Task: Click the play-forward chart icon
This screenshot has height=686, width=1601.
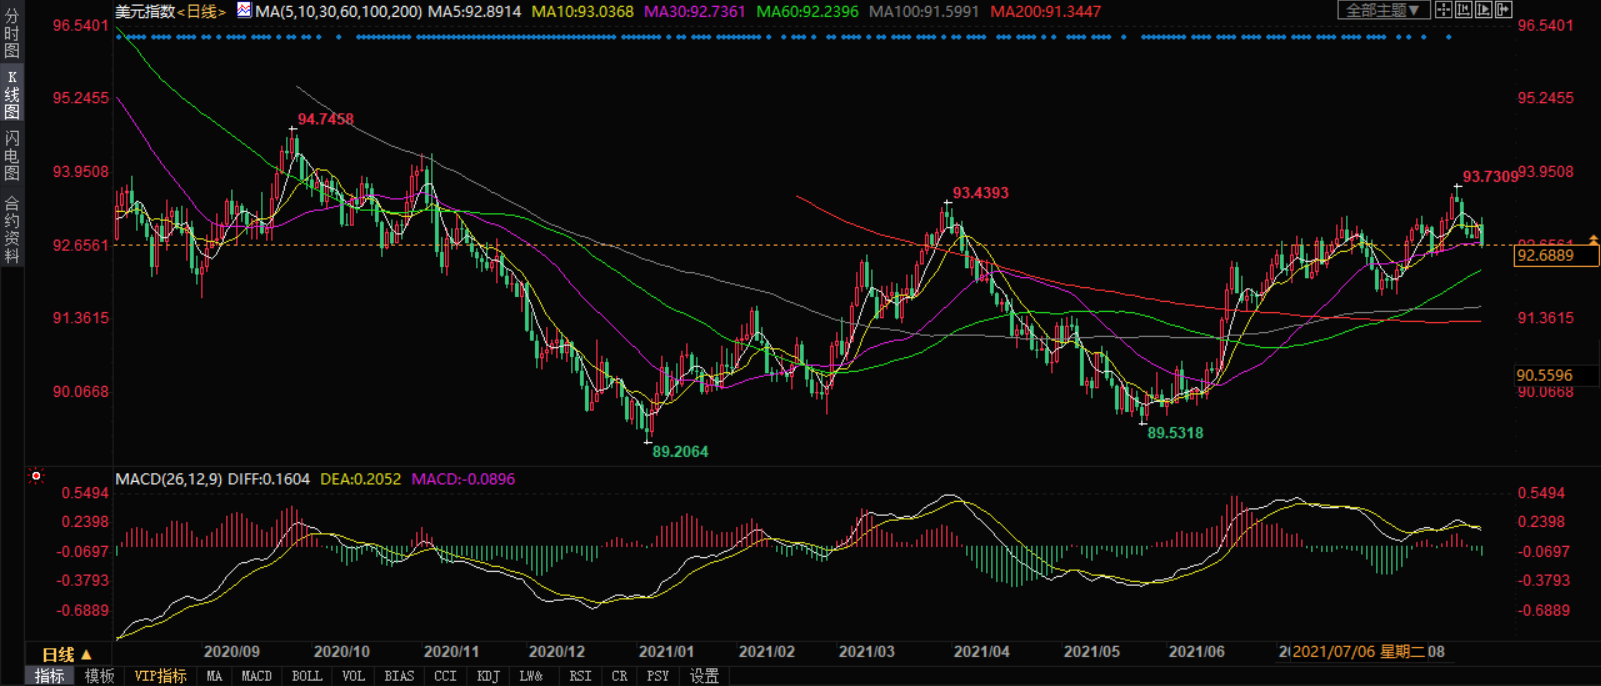Action: pos(1483,10)
